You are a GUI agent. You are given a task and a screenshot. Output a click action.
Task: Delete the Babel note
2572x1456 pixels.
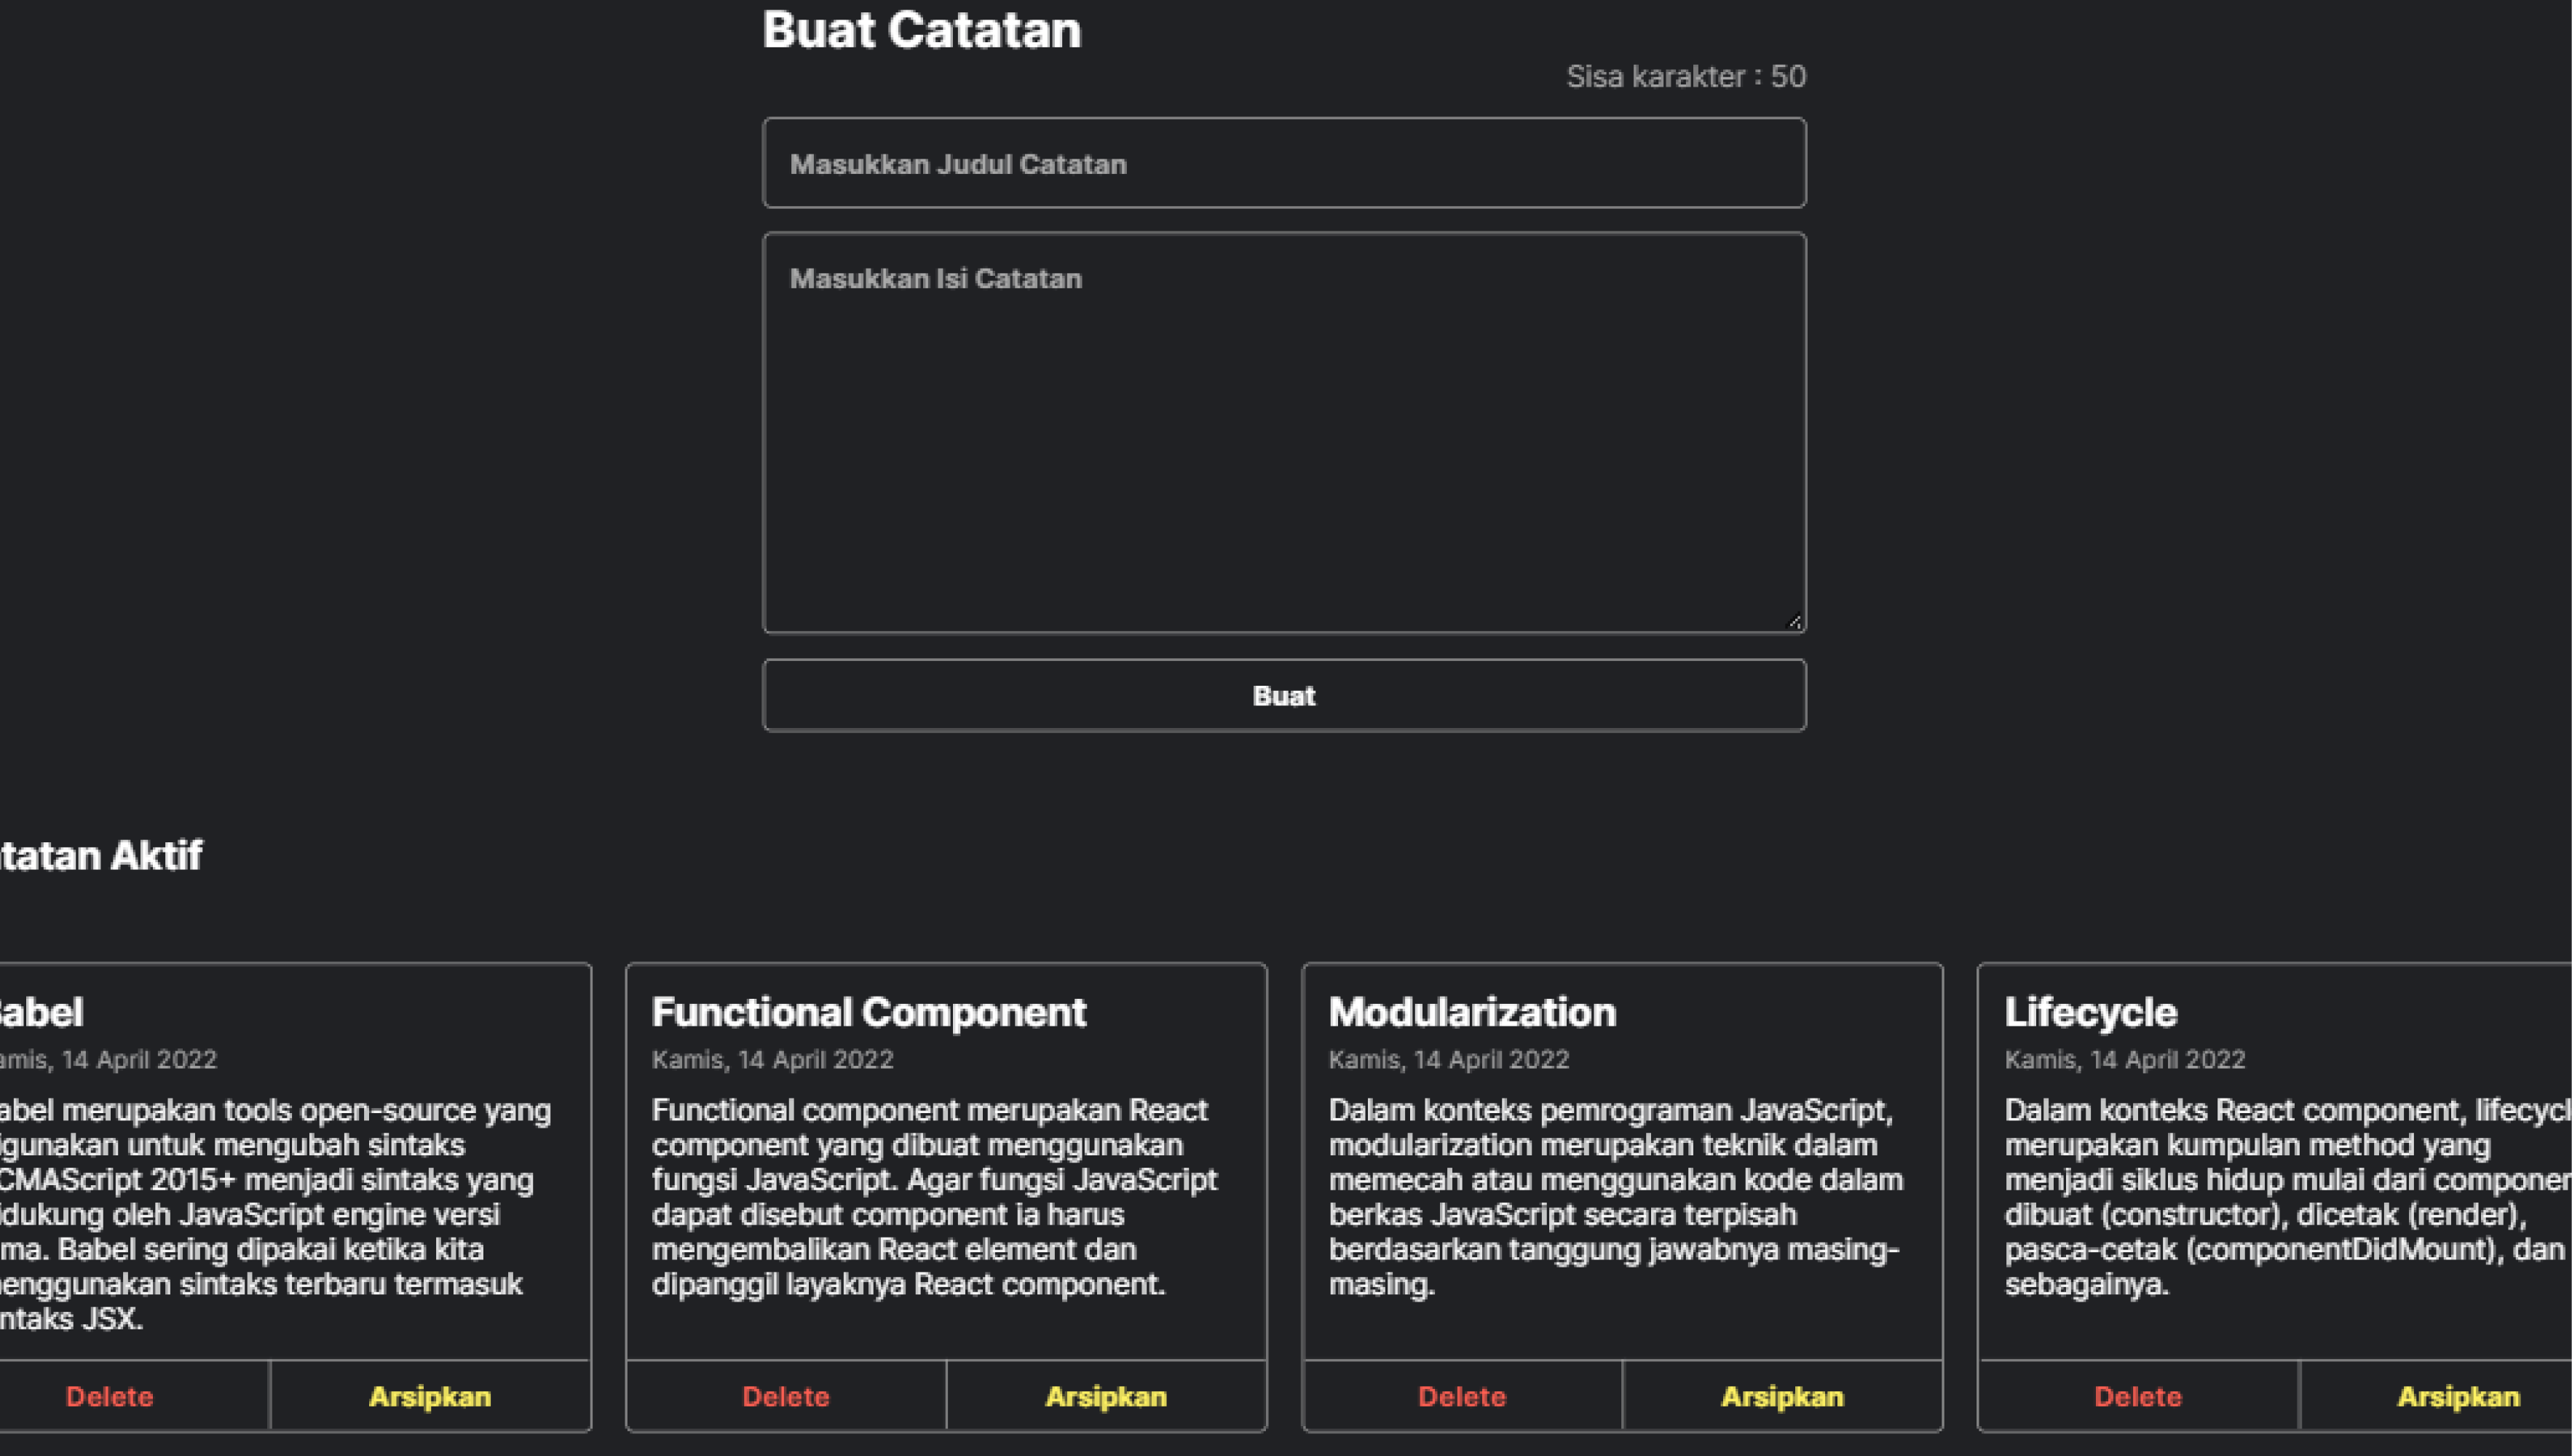(x=110, y=1396)
